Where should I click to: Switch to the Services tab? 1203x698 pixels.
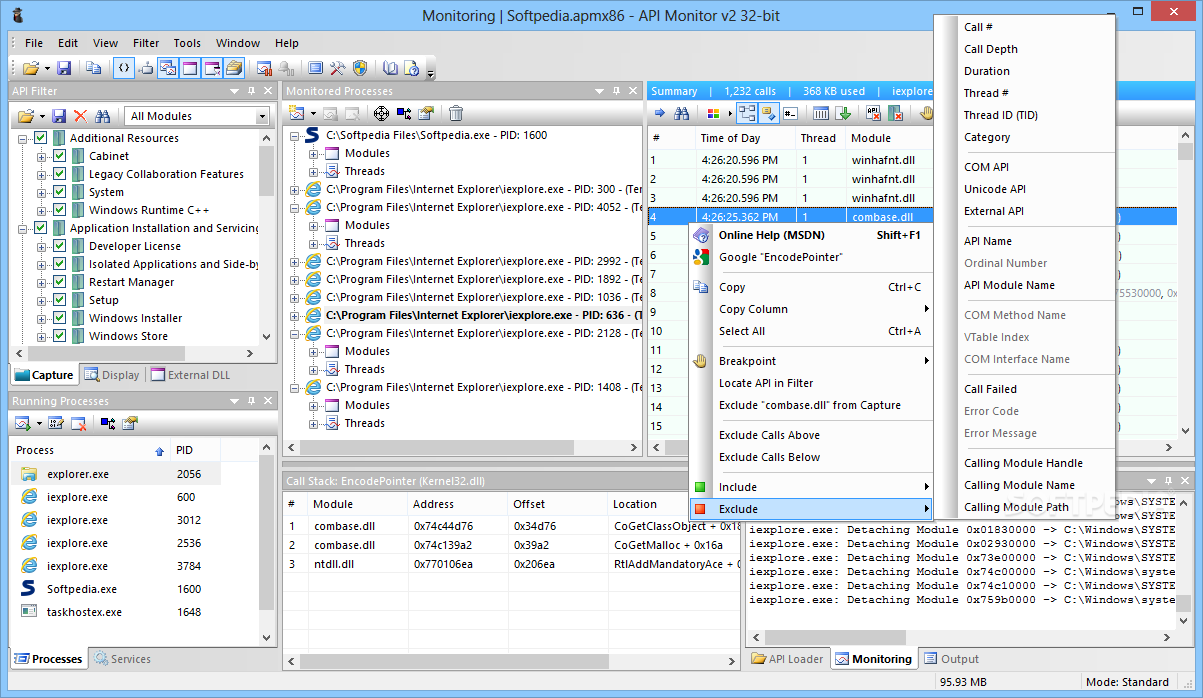(x=122, y=659)
